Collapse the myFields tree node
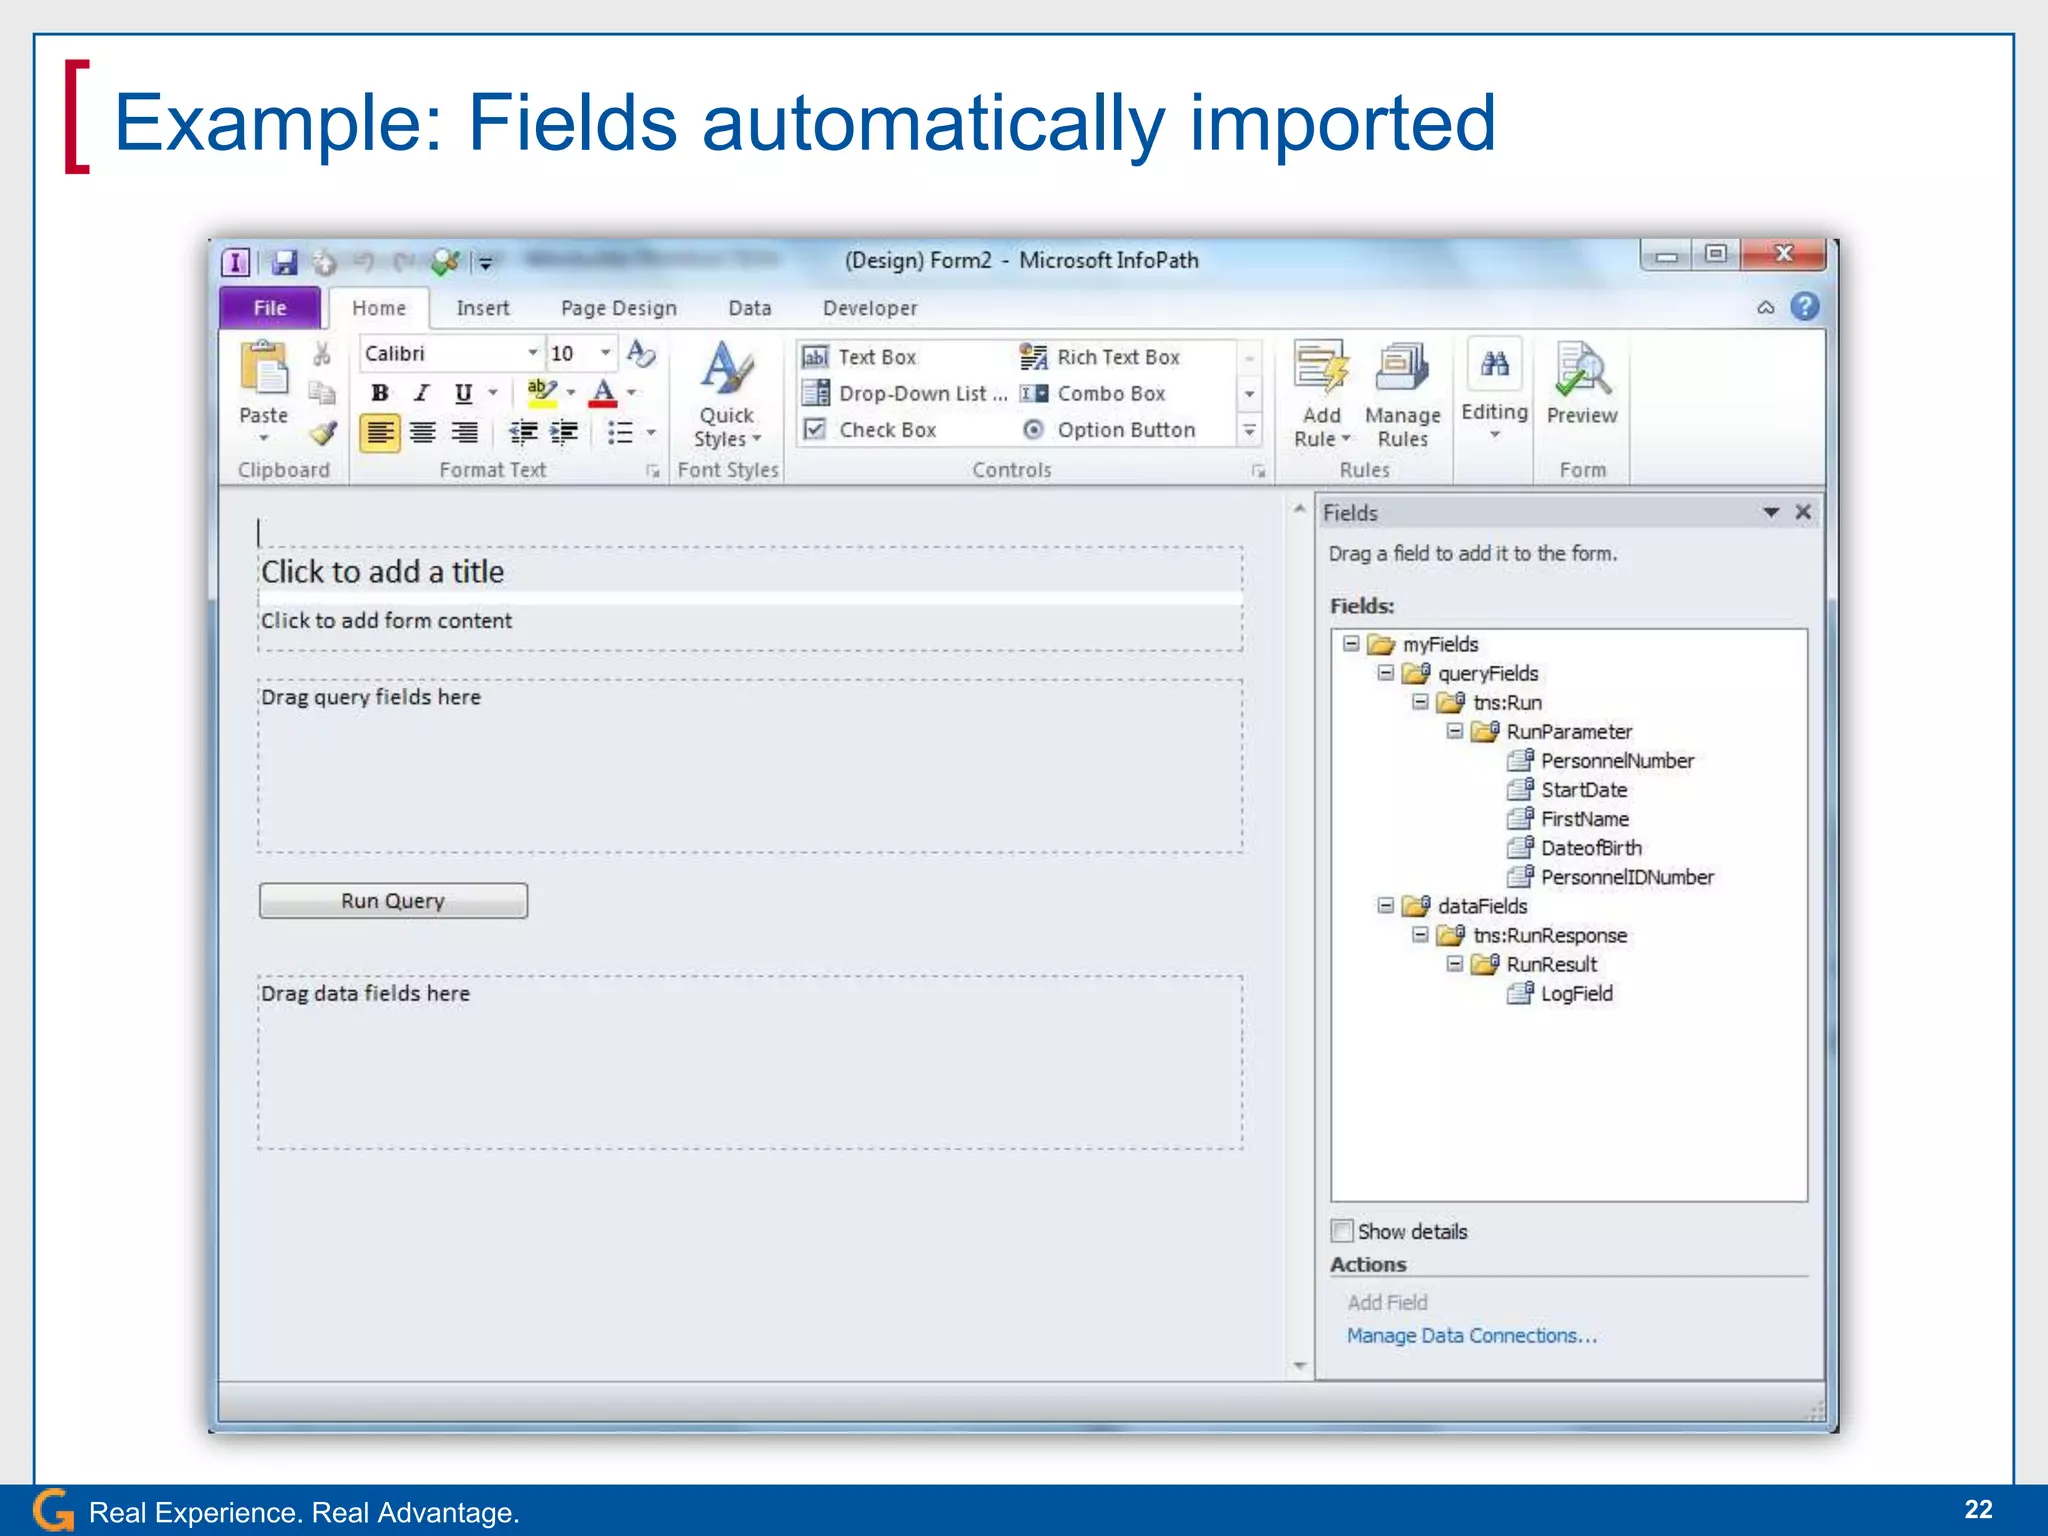Screen dimensions: 2048x1536 point(1351,643)
